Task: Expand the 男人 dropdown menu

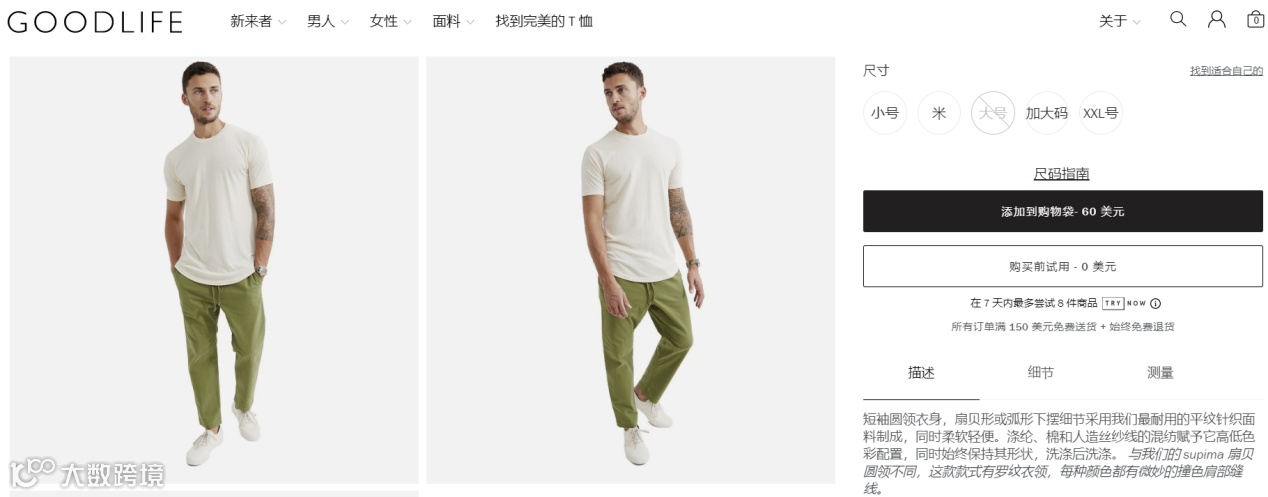Action: (328, 21)
